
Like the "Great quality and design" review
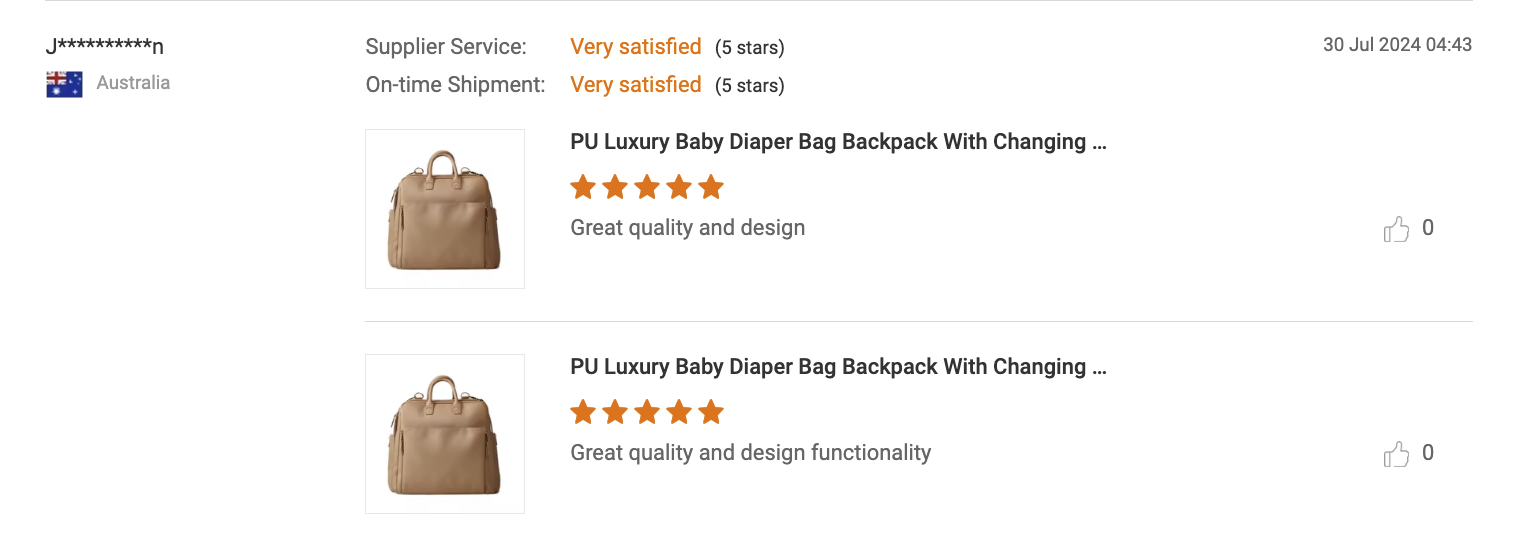point(1396,230)
